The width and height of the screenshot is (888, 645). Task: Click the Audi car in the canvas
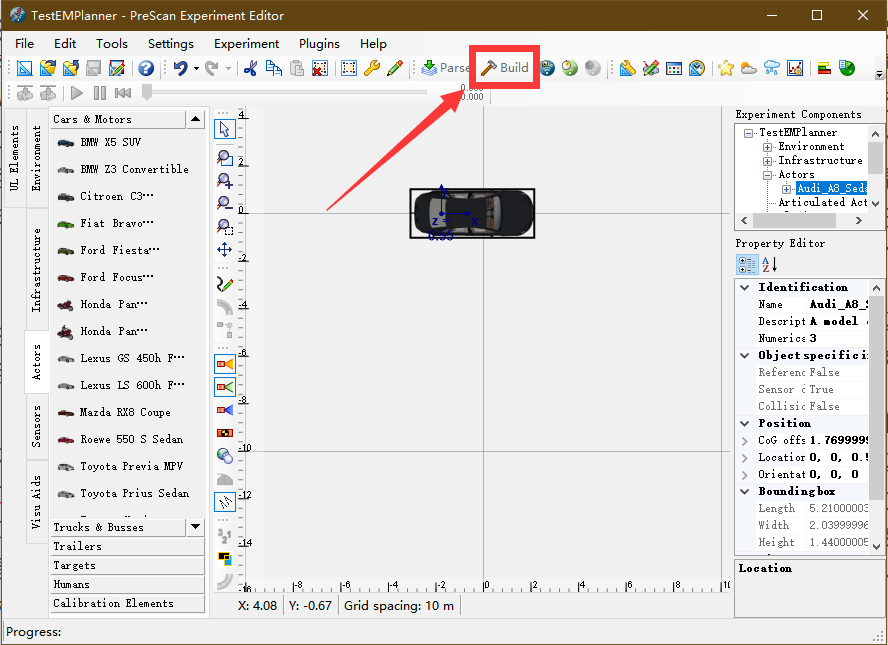click(x=472, y=213)
